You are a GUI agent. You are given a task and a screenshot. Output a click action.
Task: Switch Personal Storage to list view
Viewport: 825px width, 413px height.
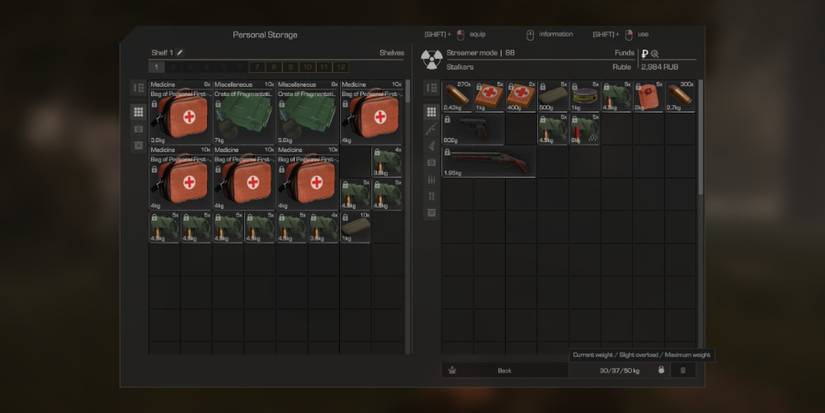tap(139, 88)
